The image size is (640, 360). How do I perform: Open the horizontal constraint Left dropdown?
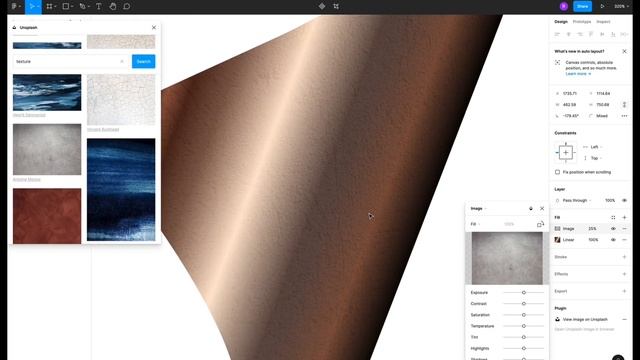[594, 147]
